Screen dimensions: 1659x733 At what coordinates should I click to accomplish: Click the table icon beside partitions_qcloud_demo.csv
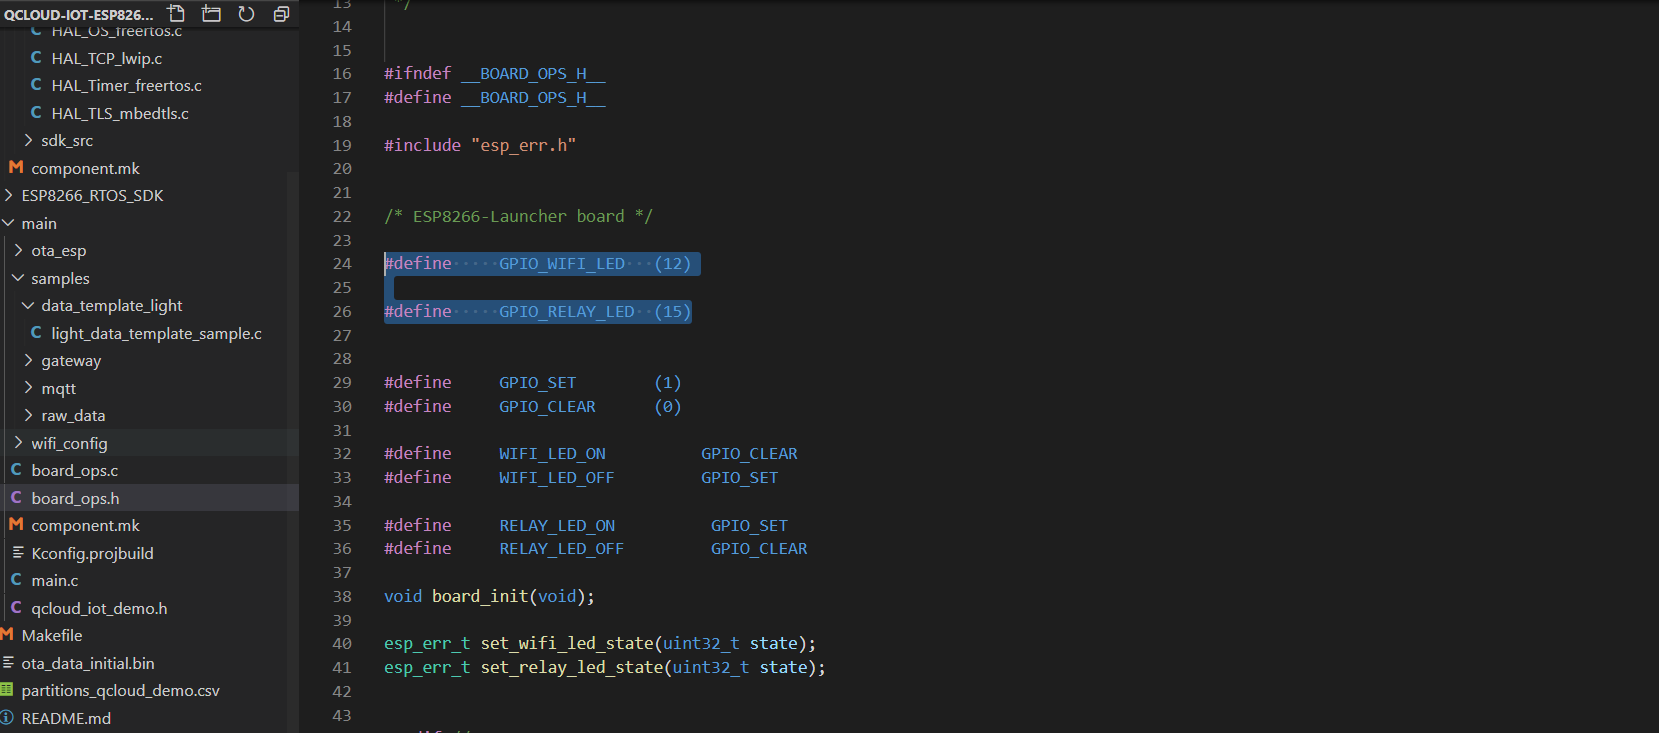7,690
